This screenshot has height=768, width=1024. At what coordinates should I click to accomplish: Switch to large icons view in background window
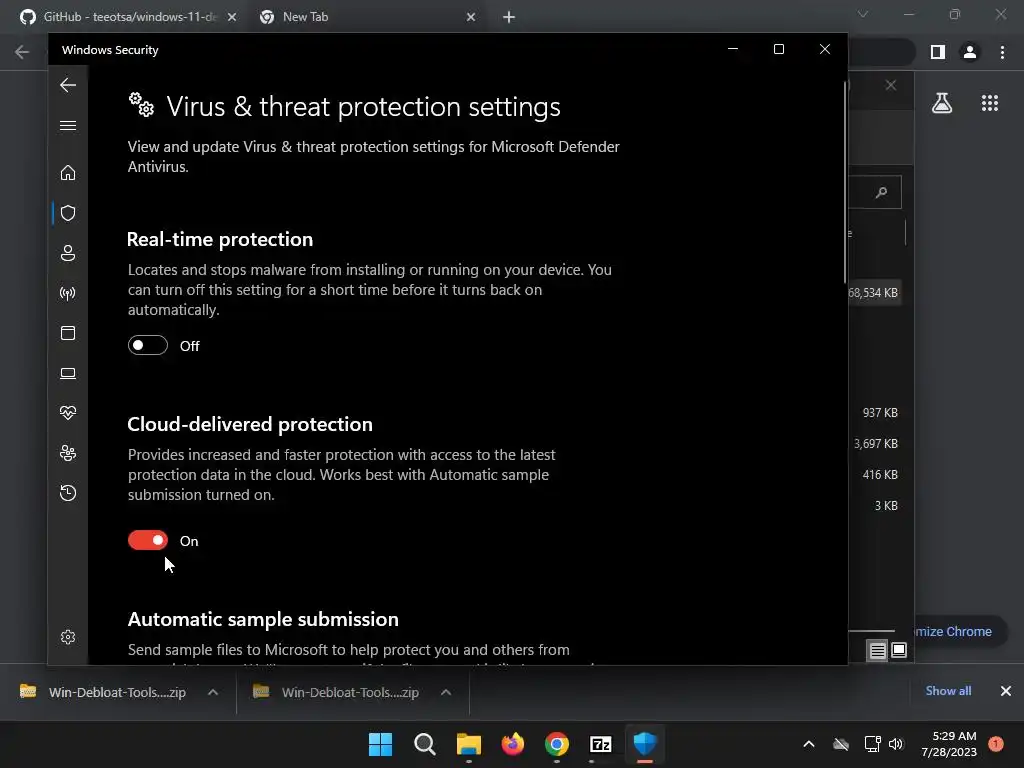(899, 650)
